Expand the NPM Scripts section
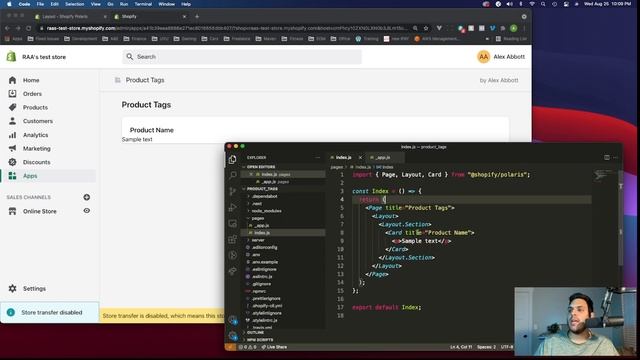Viewport: 640px width, 360px height. tap(260, 340)
